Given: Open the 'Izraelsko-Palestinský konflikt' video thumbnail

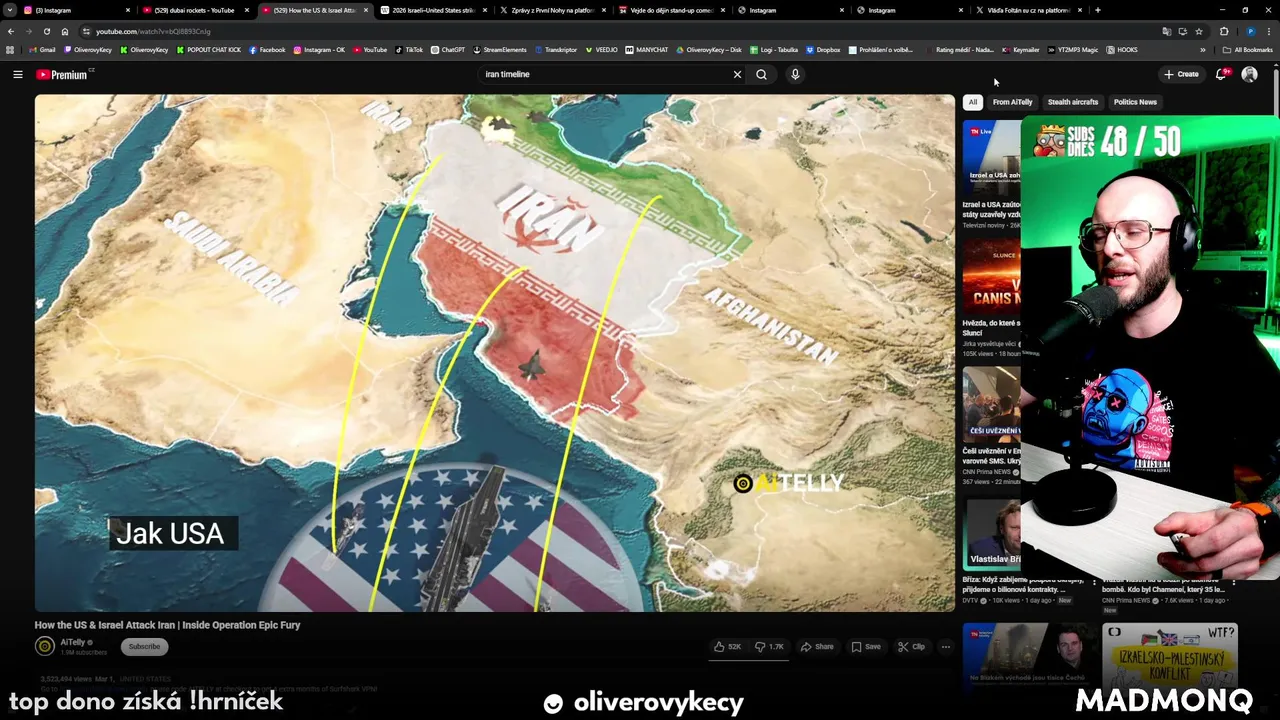Looking at the screenshot, I should [x=1169, y=655].
